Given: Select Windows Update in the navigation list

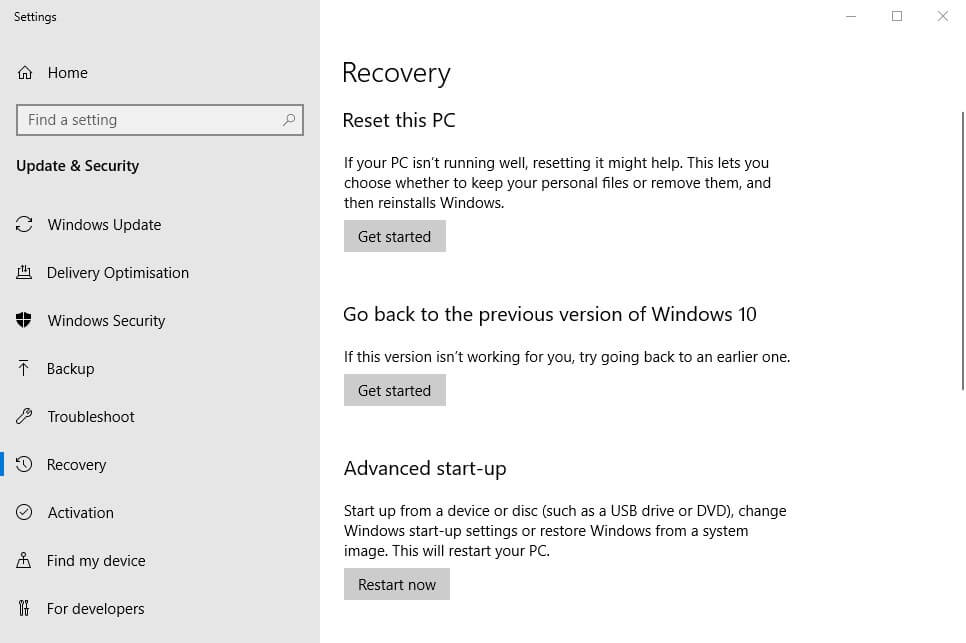Looking at the screenshot, I should [103, 224].
